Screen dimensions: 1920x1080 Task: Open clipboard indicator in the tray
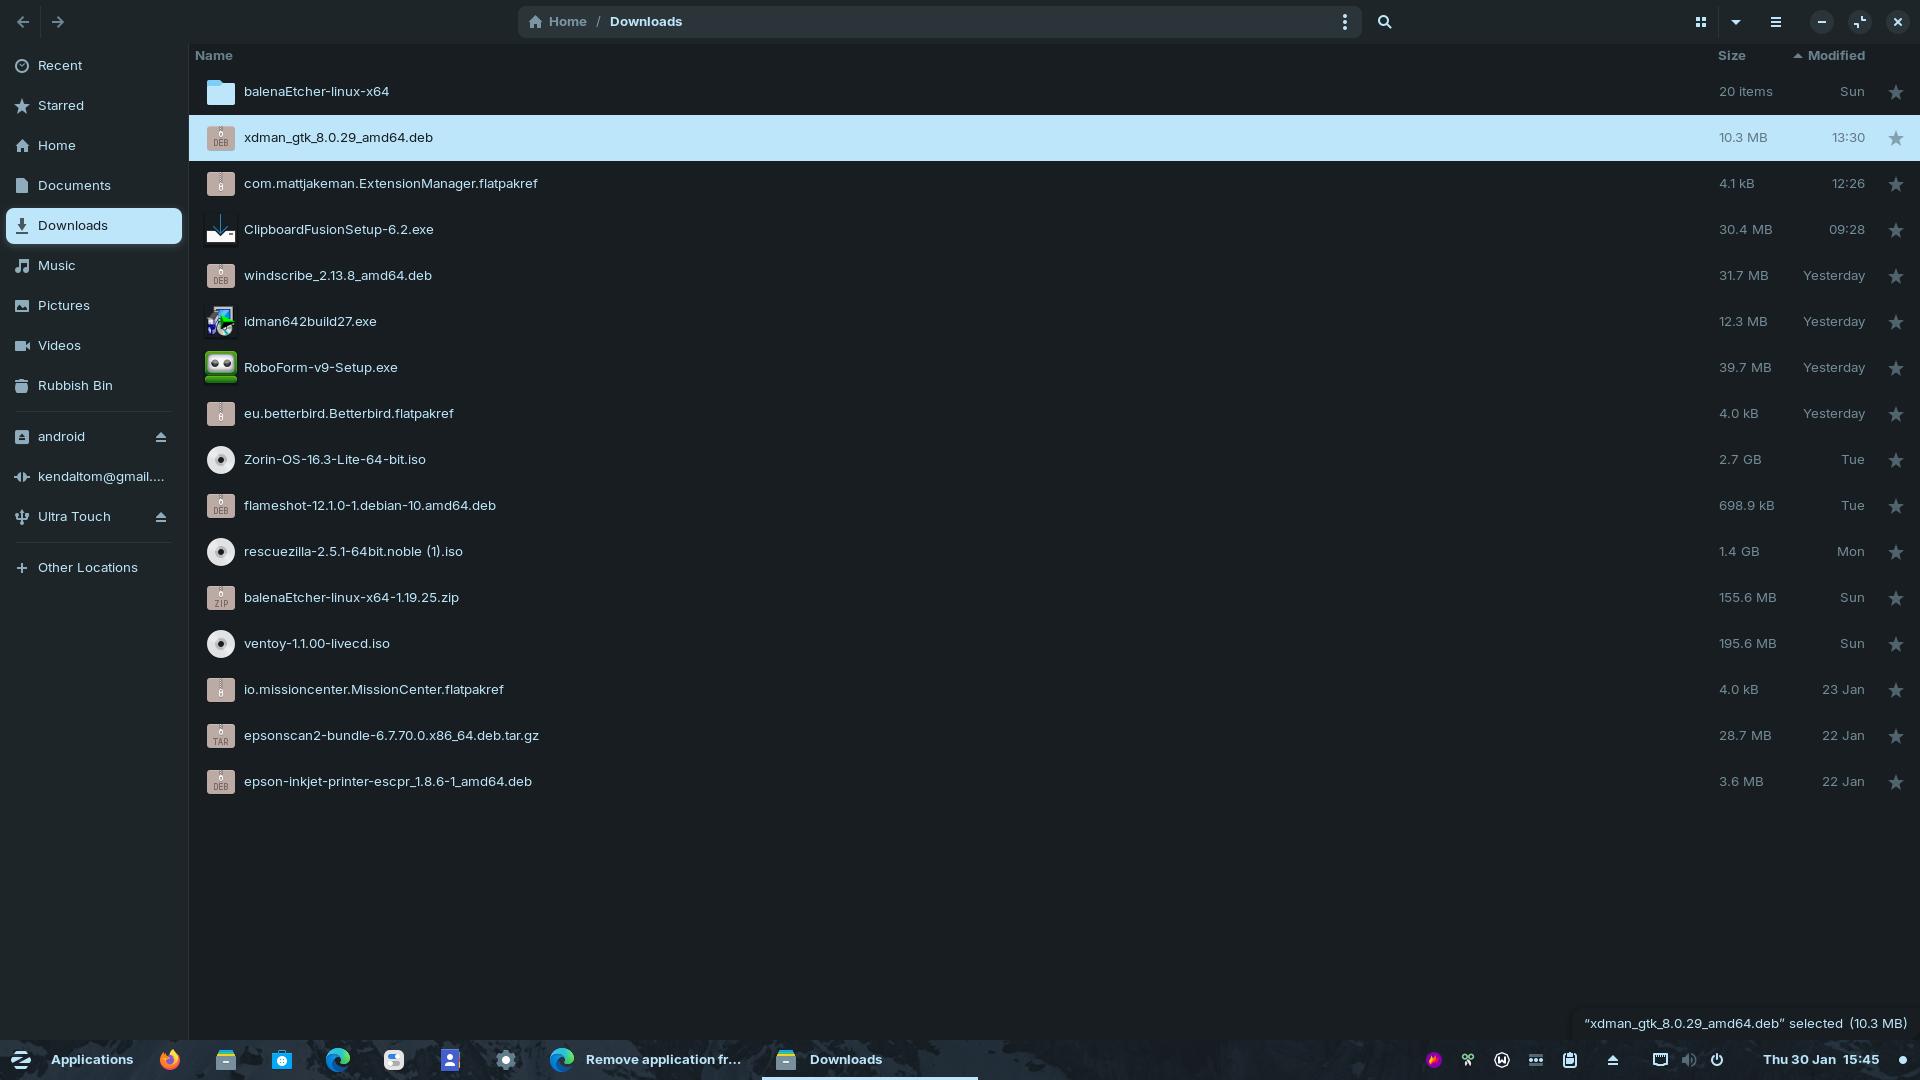[x=1570, y=1060]
